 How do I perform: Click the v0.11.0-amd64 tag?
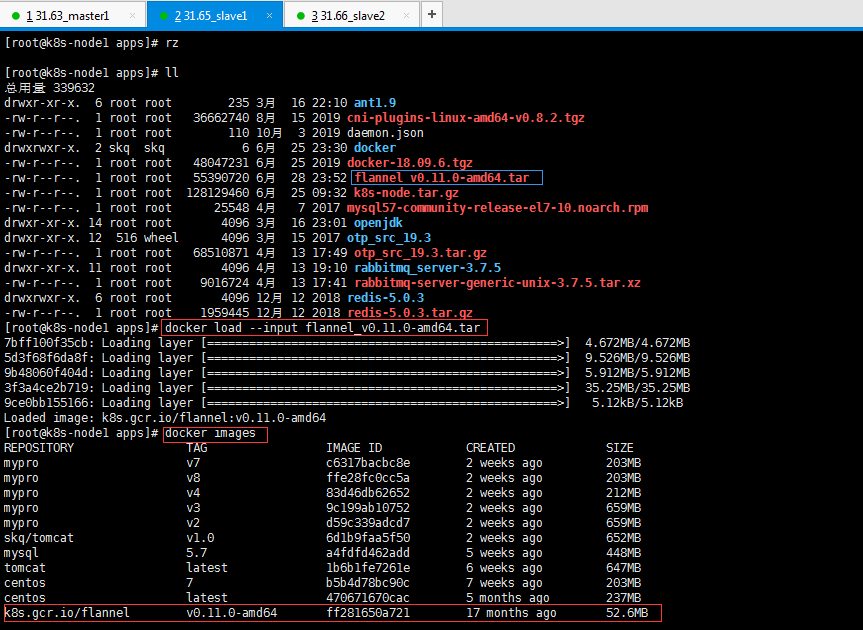[x=232, y=613]
